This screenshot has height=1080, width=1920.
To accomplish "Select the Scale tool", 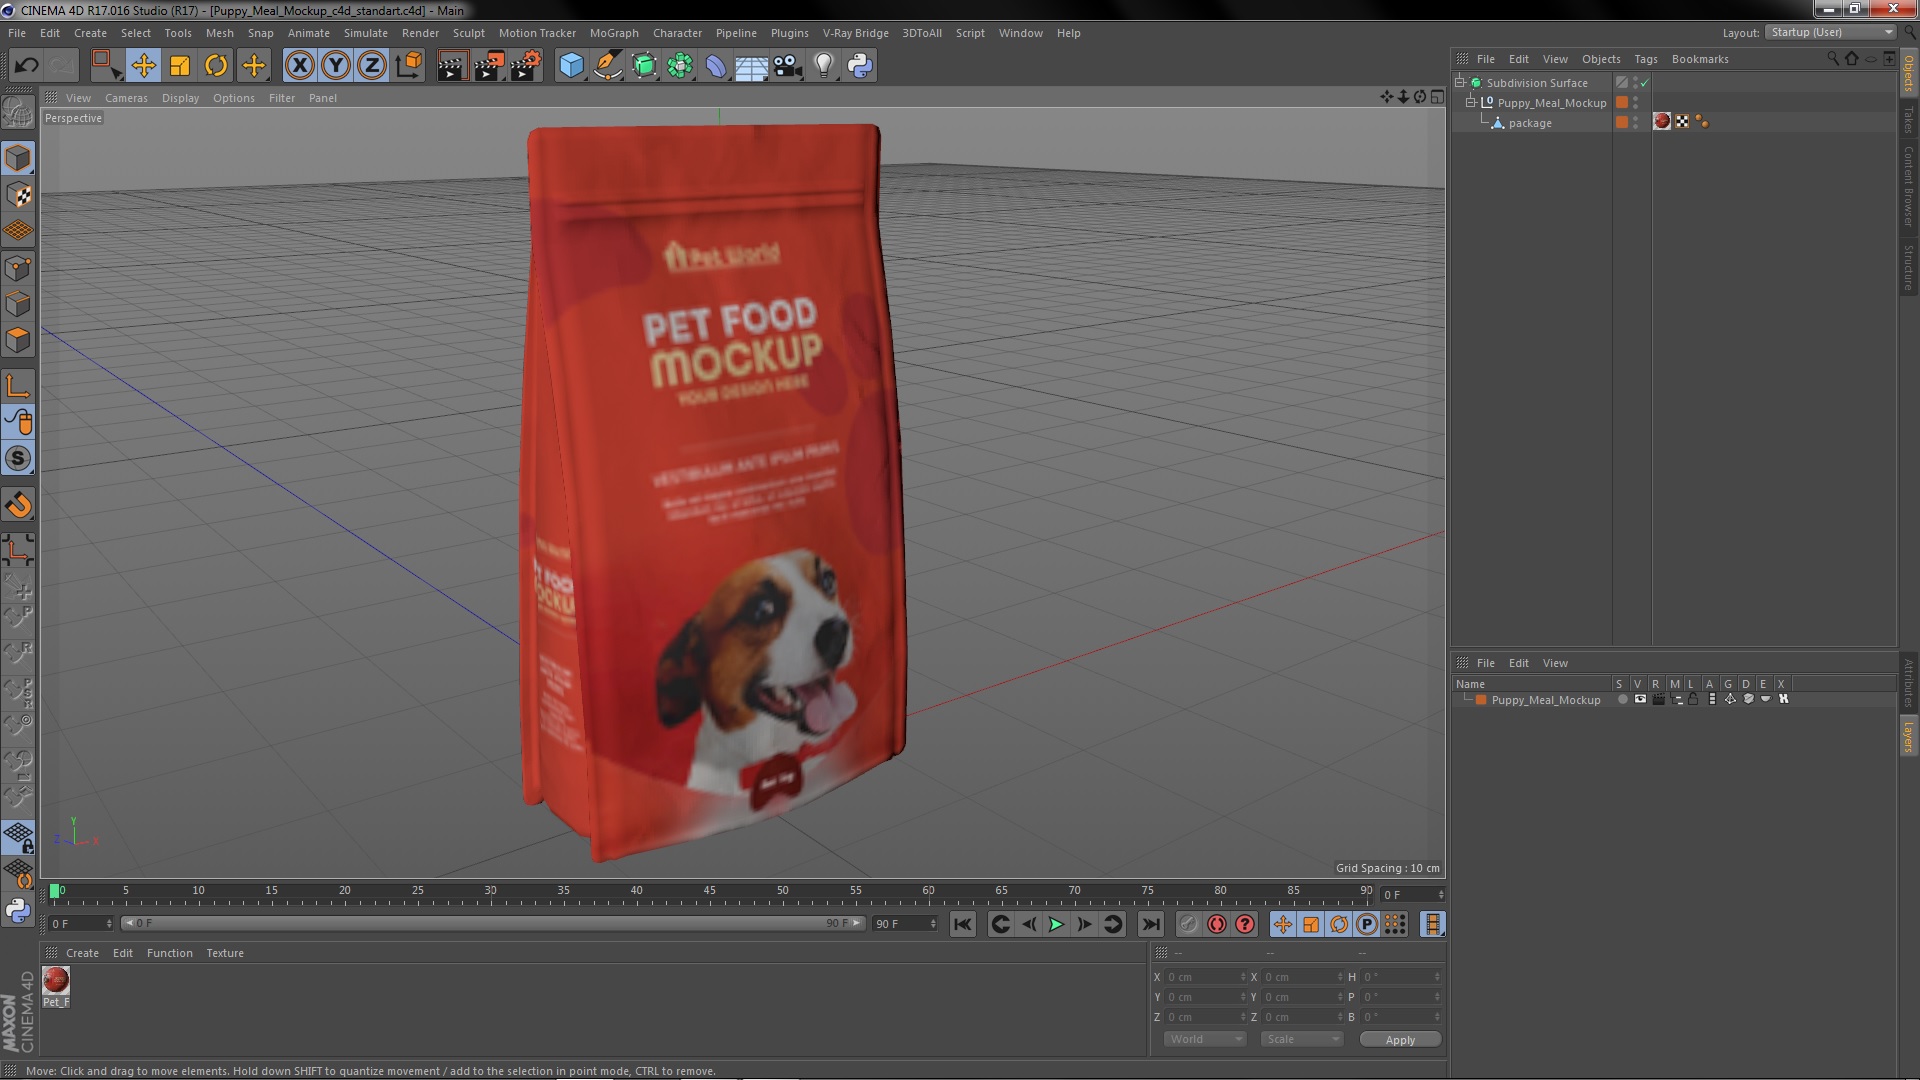I will (x=180, y=66).
